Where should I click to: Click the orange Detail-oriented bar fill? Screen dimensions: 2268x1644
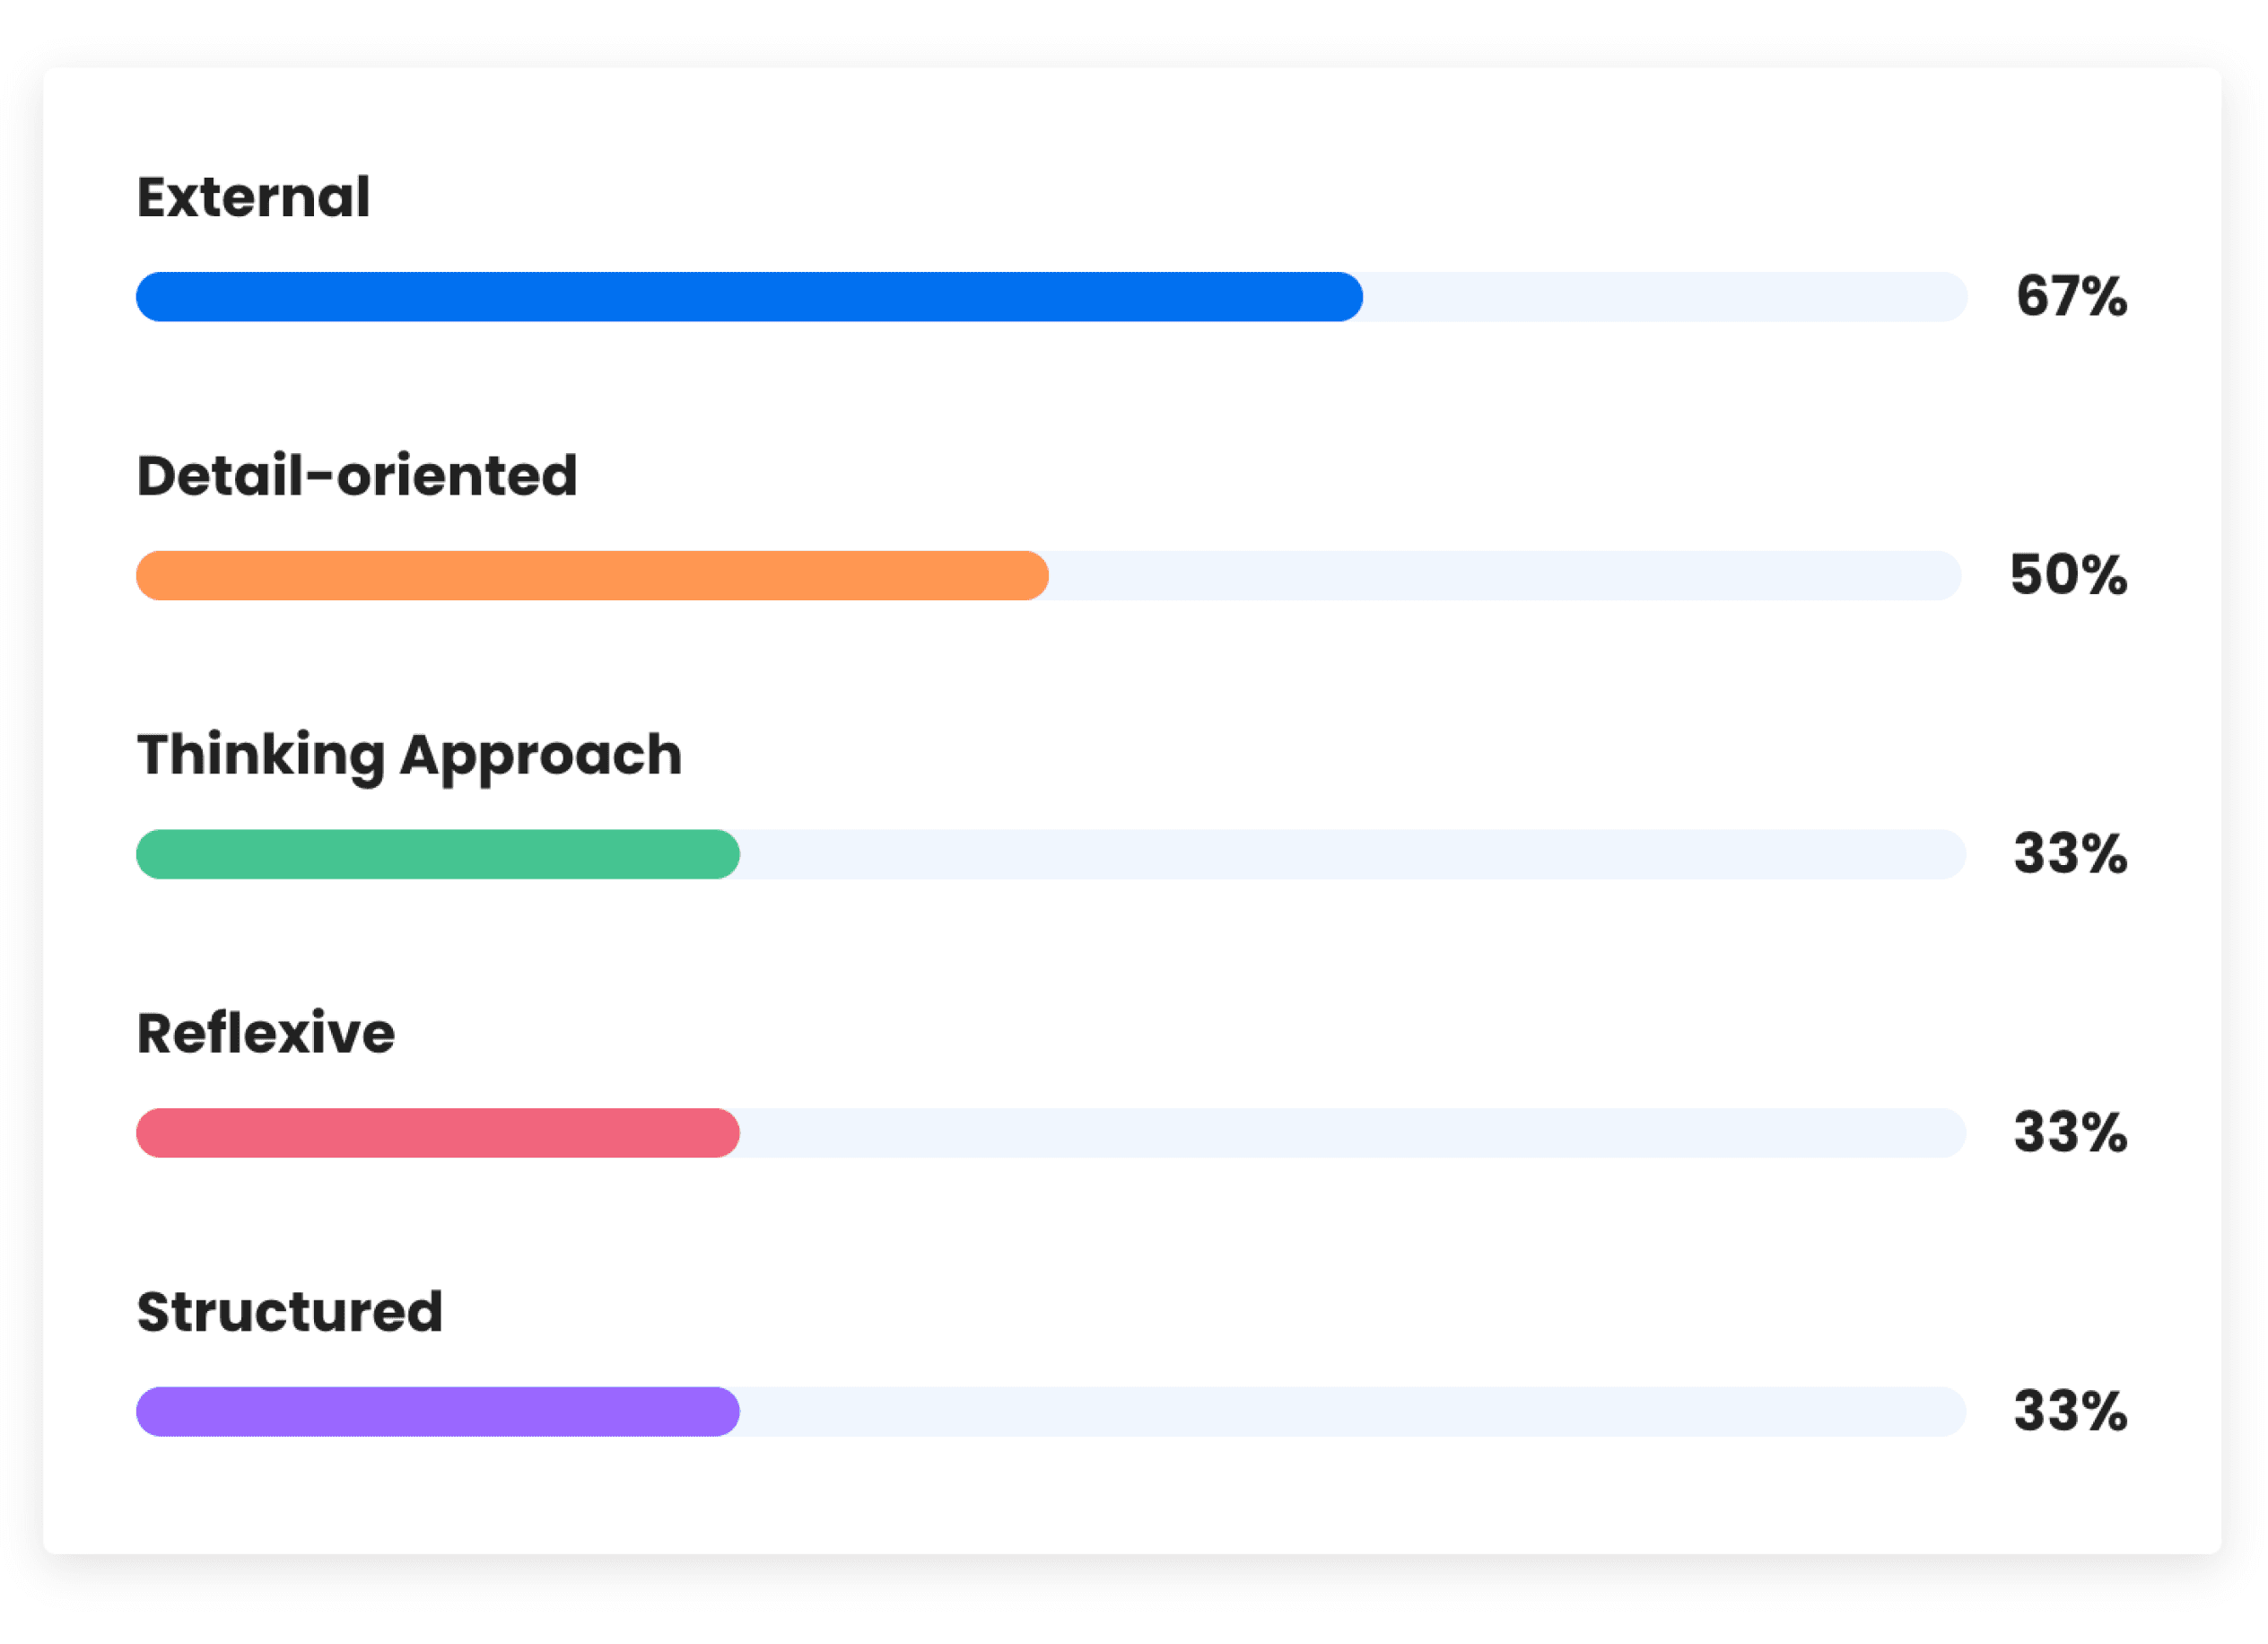coord(592,575)
